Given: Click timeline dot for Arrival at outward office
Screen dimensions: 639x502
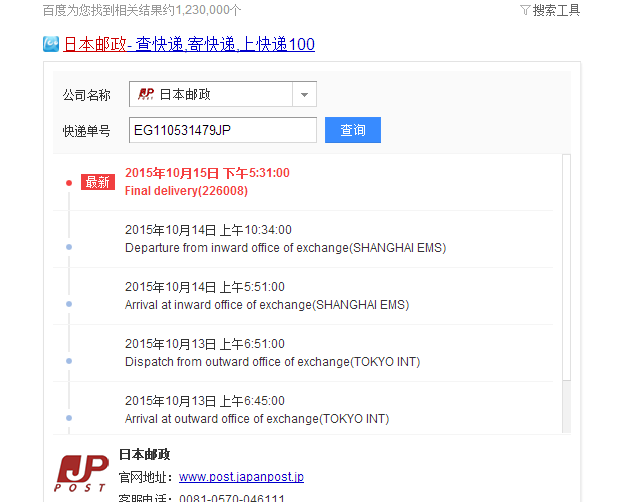Looking at the screenshot, I should [69, 418].
